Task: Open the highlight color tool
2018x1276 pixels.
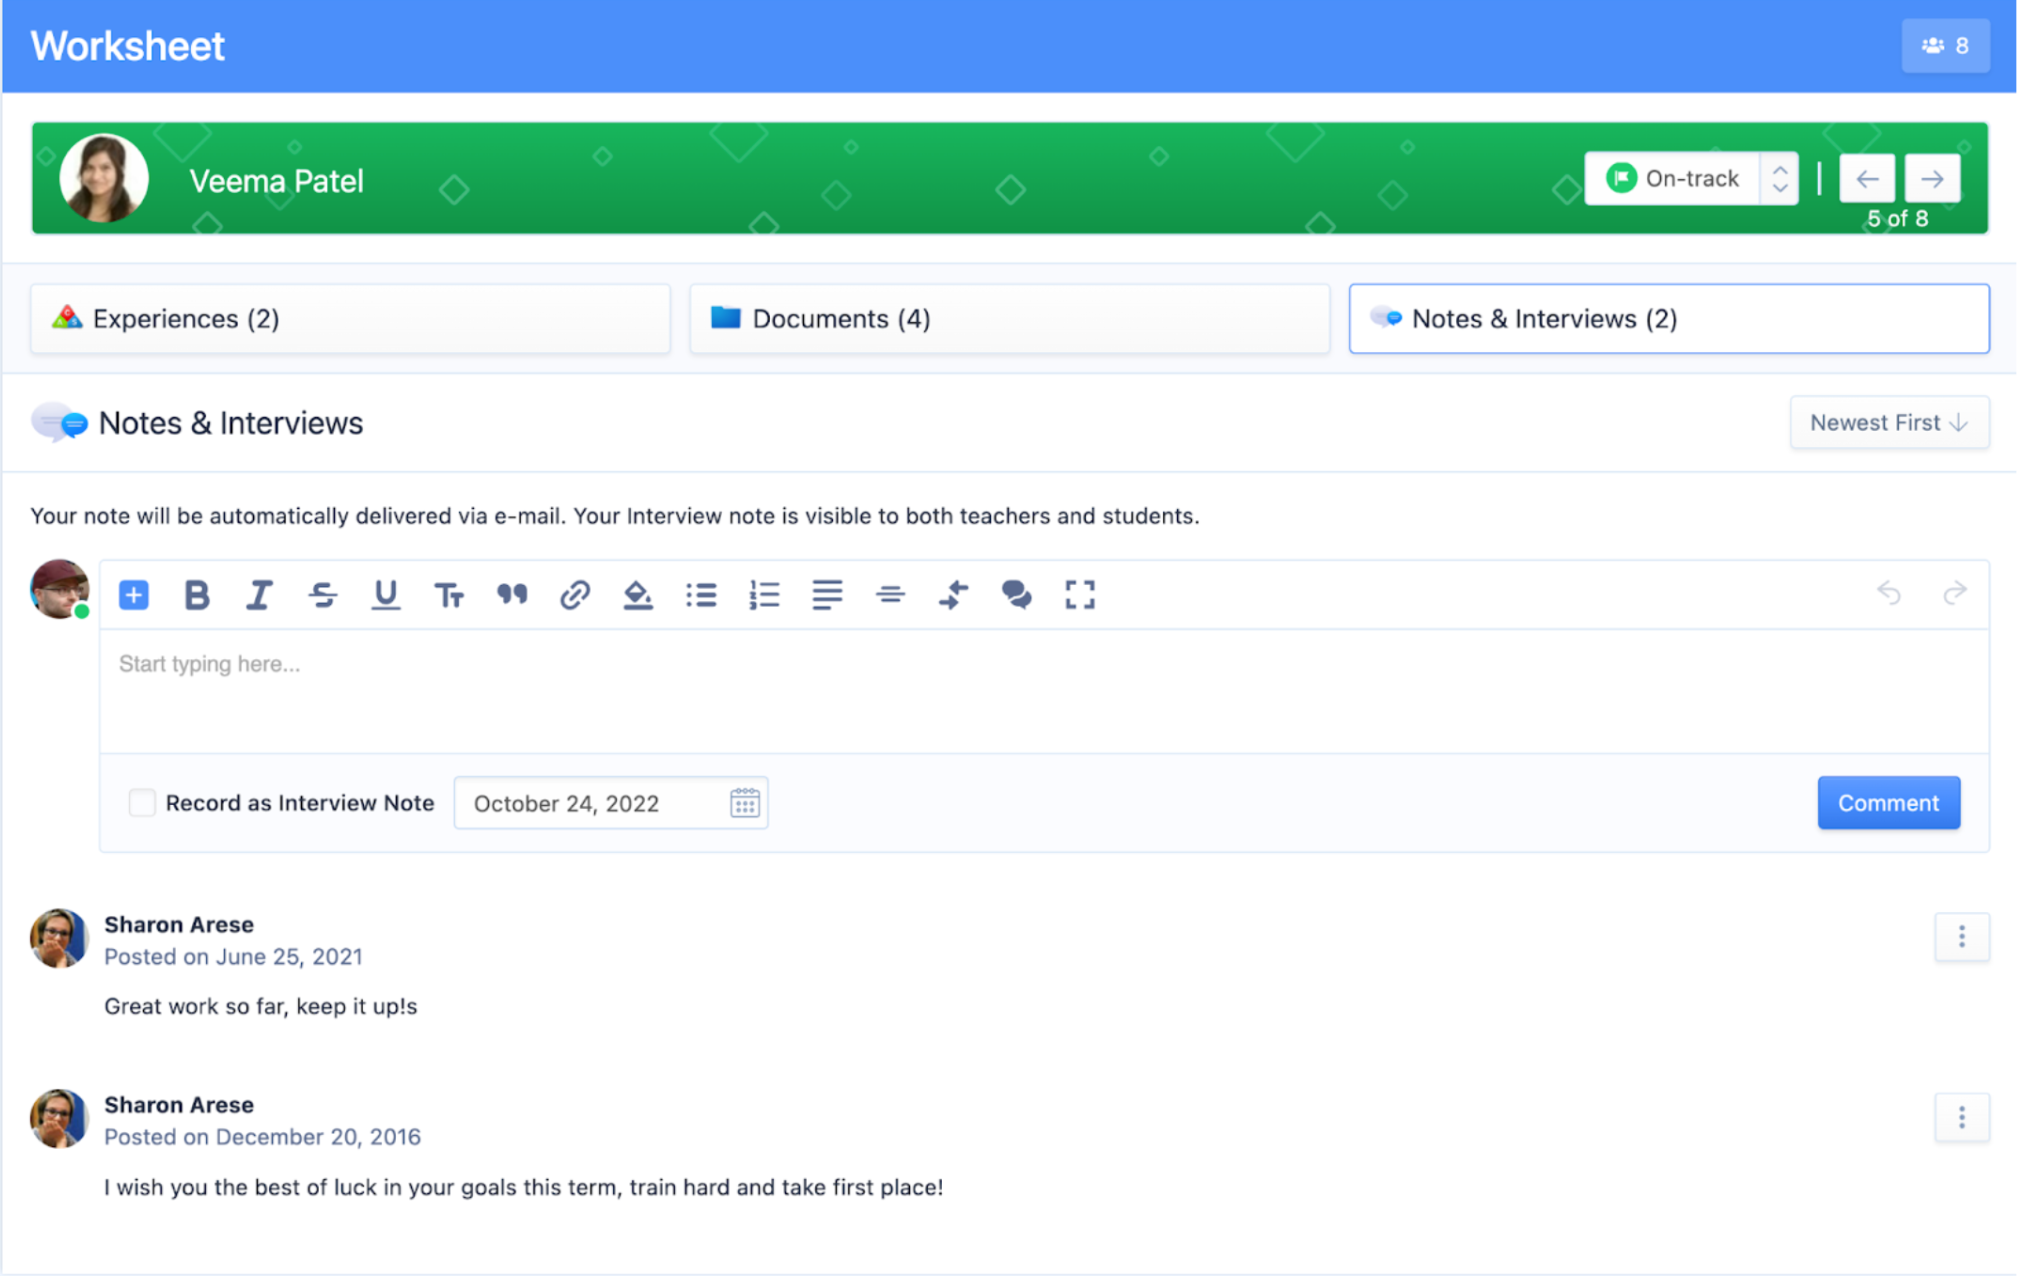Action: 637,594
